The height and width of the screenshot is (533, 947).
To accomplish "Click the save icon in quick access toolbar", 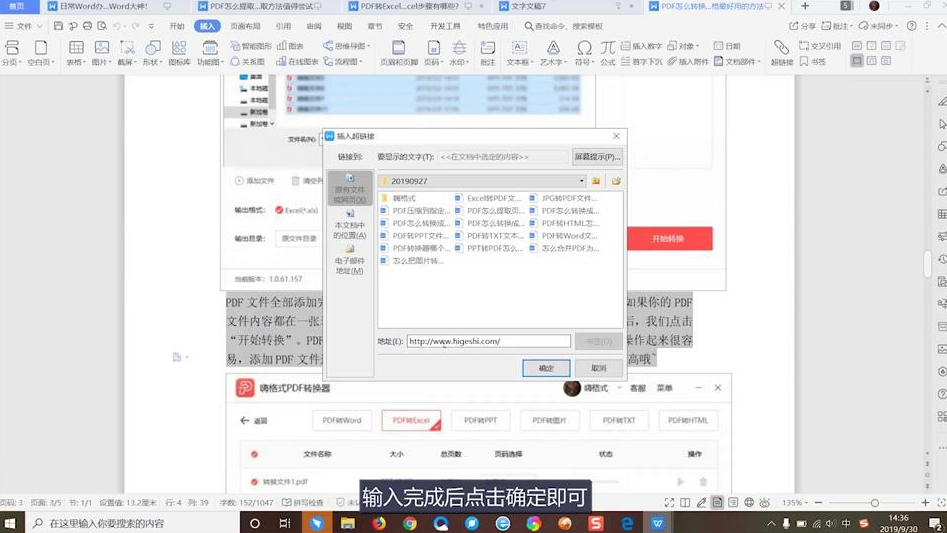I will click(59, 26).
